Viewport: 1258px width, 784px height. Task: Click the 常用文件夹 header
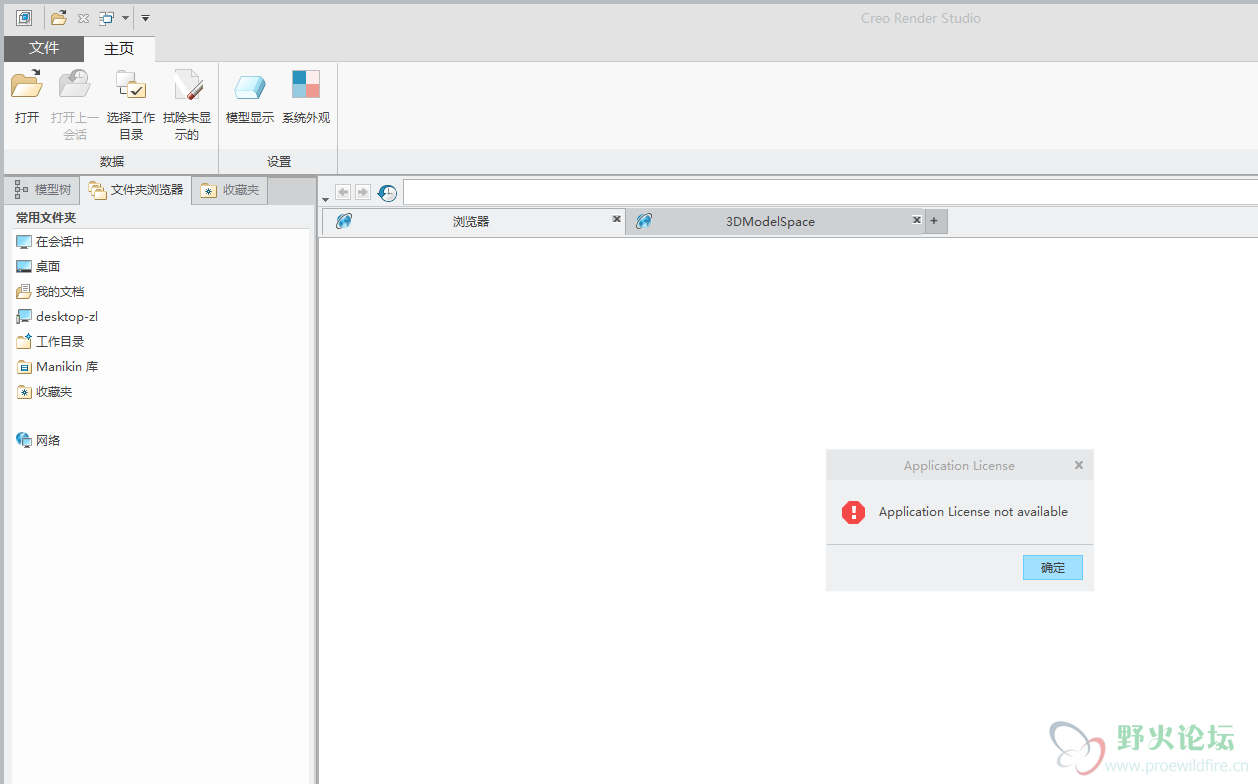click(x=46, y=217)
